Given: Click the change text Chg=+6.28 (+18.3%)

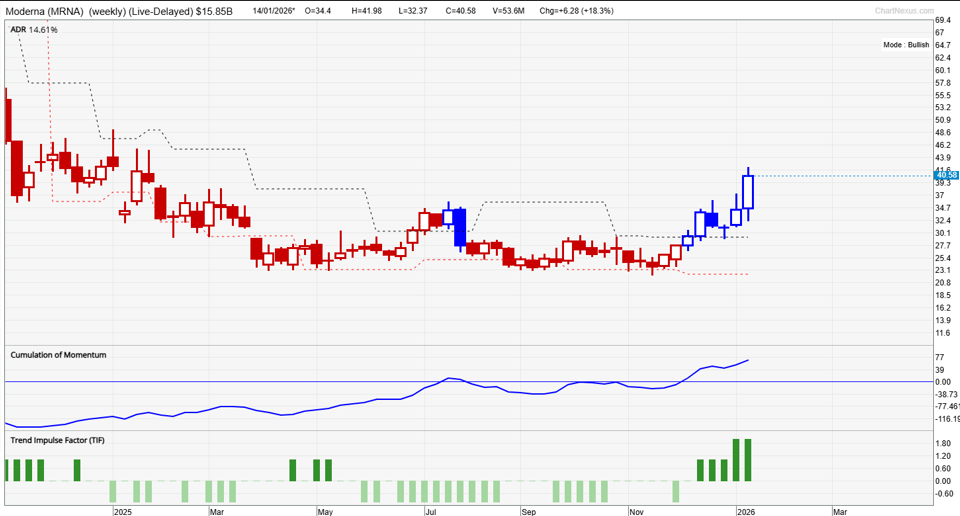Looking at the screenshot, I should coord(576,11).
